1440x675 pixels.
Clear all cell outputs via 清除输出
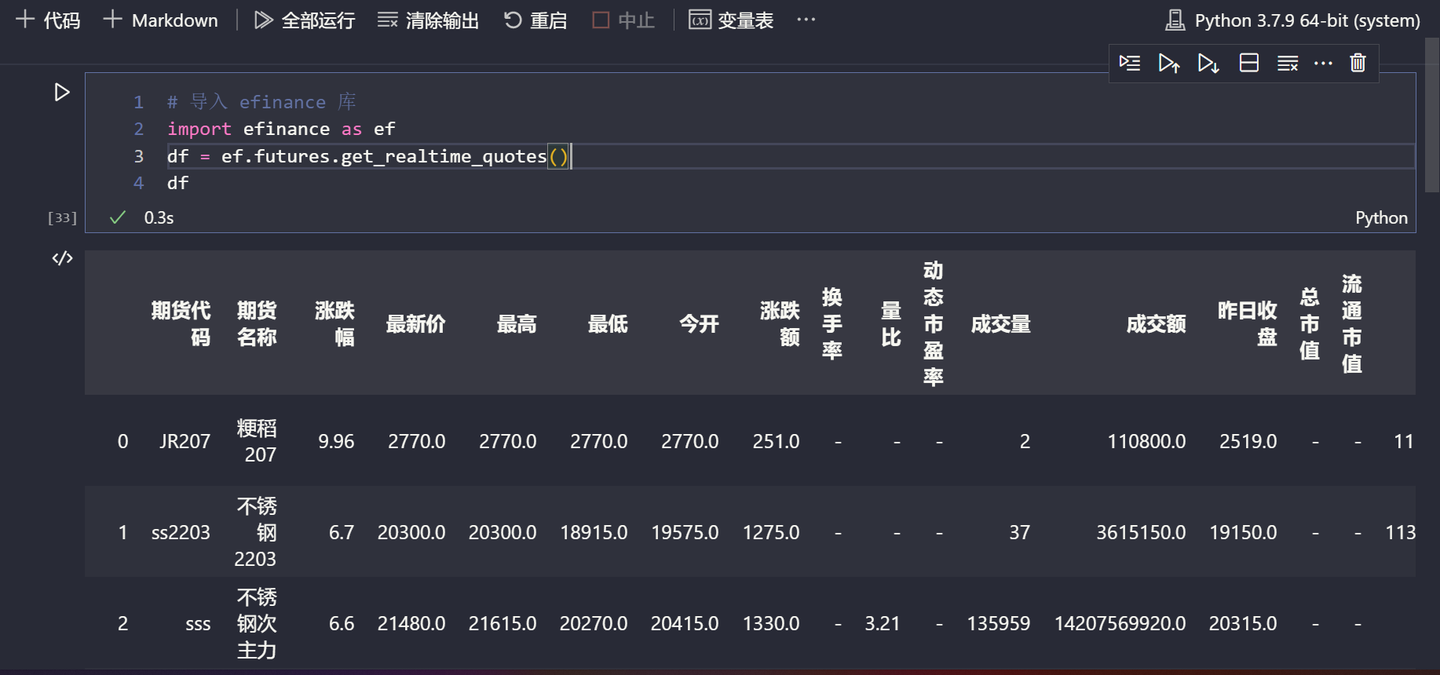coord(427,19)
